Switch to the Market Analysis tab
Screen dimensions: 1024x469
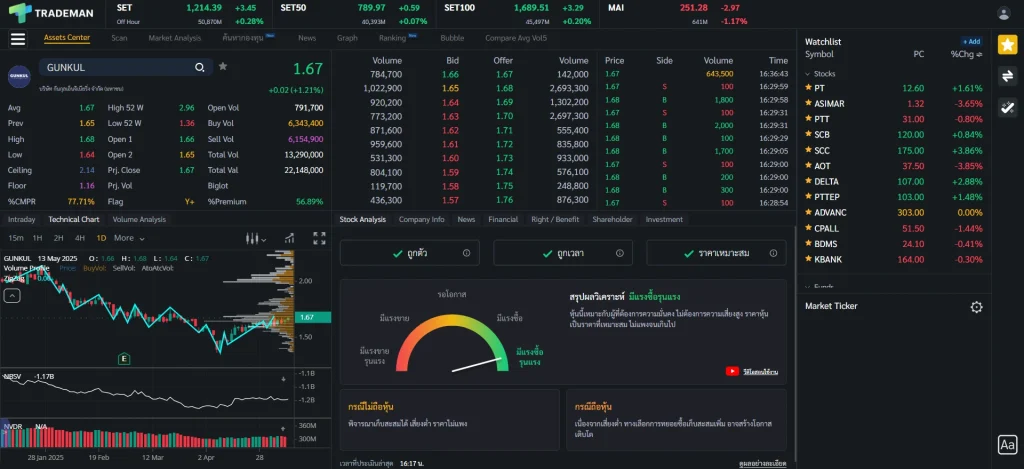174,38
